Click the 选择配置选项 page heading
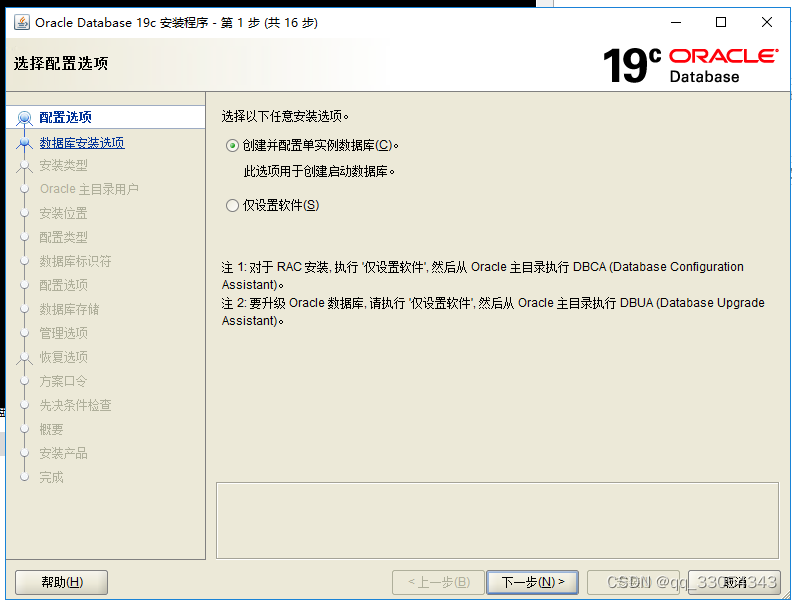Viewport: 792px width, 600px height. [61, 64]
